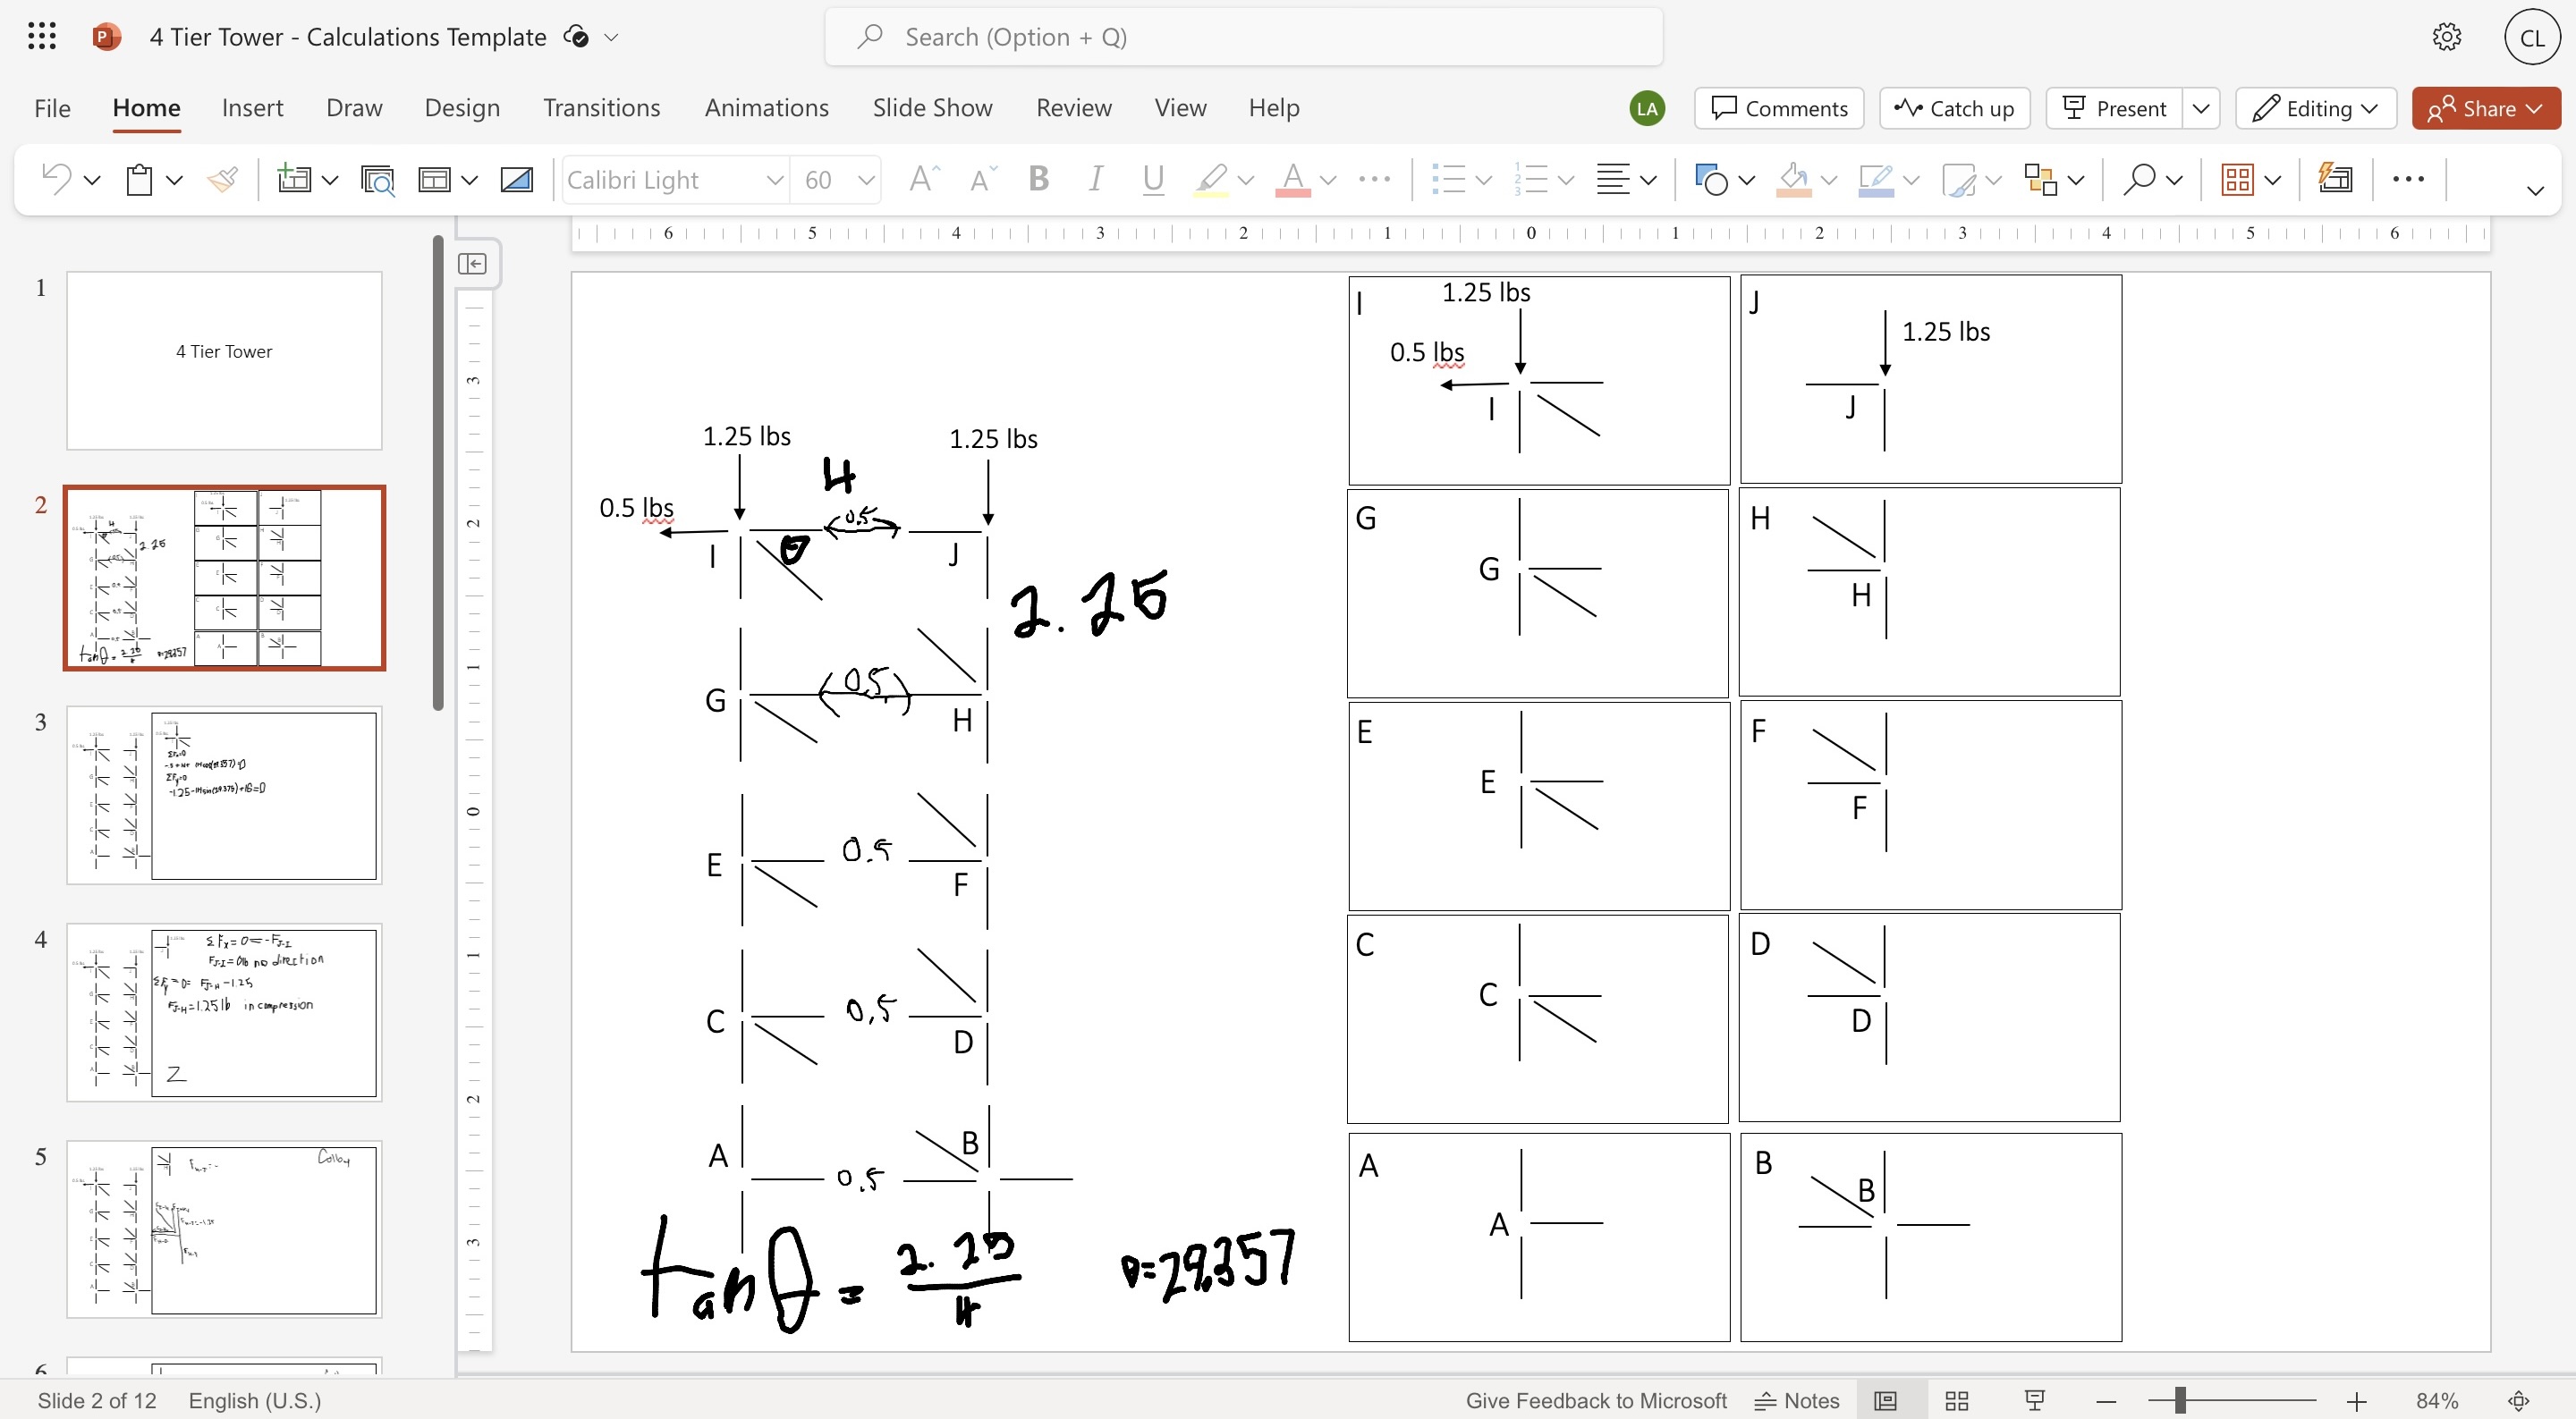Select slide 4 thumbnail in the panel
Image resolution: width=2576 pixels, height=1419 pixels.
(x=224, y=1012)
